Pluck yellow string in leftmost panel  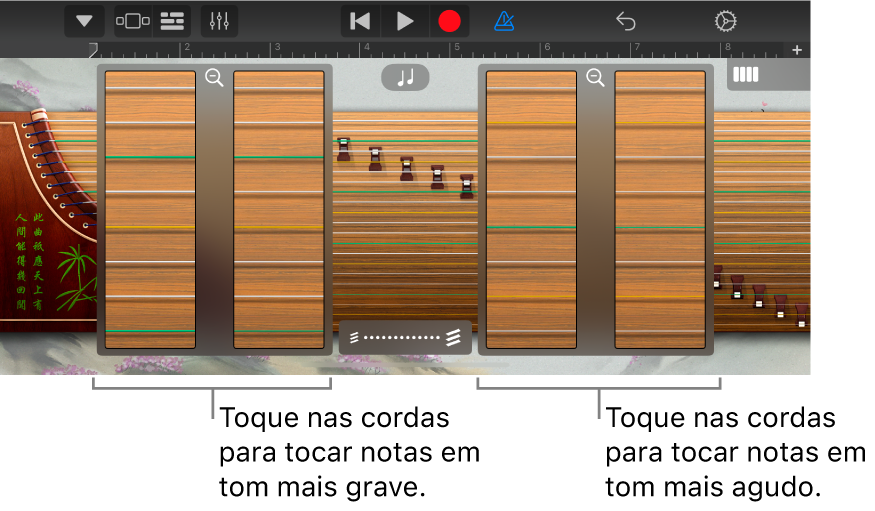150,228
